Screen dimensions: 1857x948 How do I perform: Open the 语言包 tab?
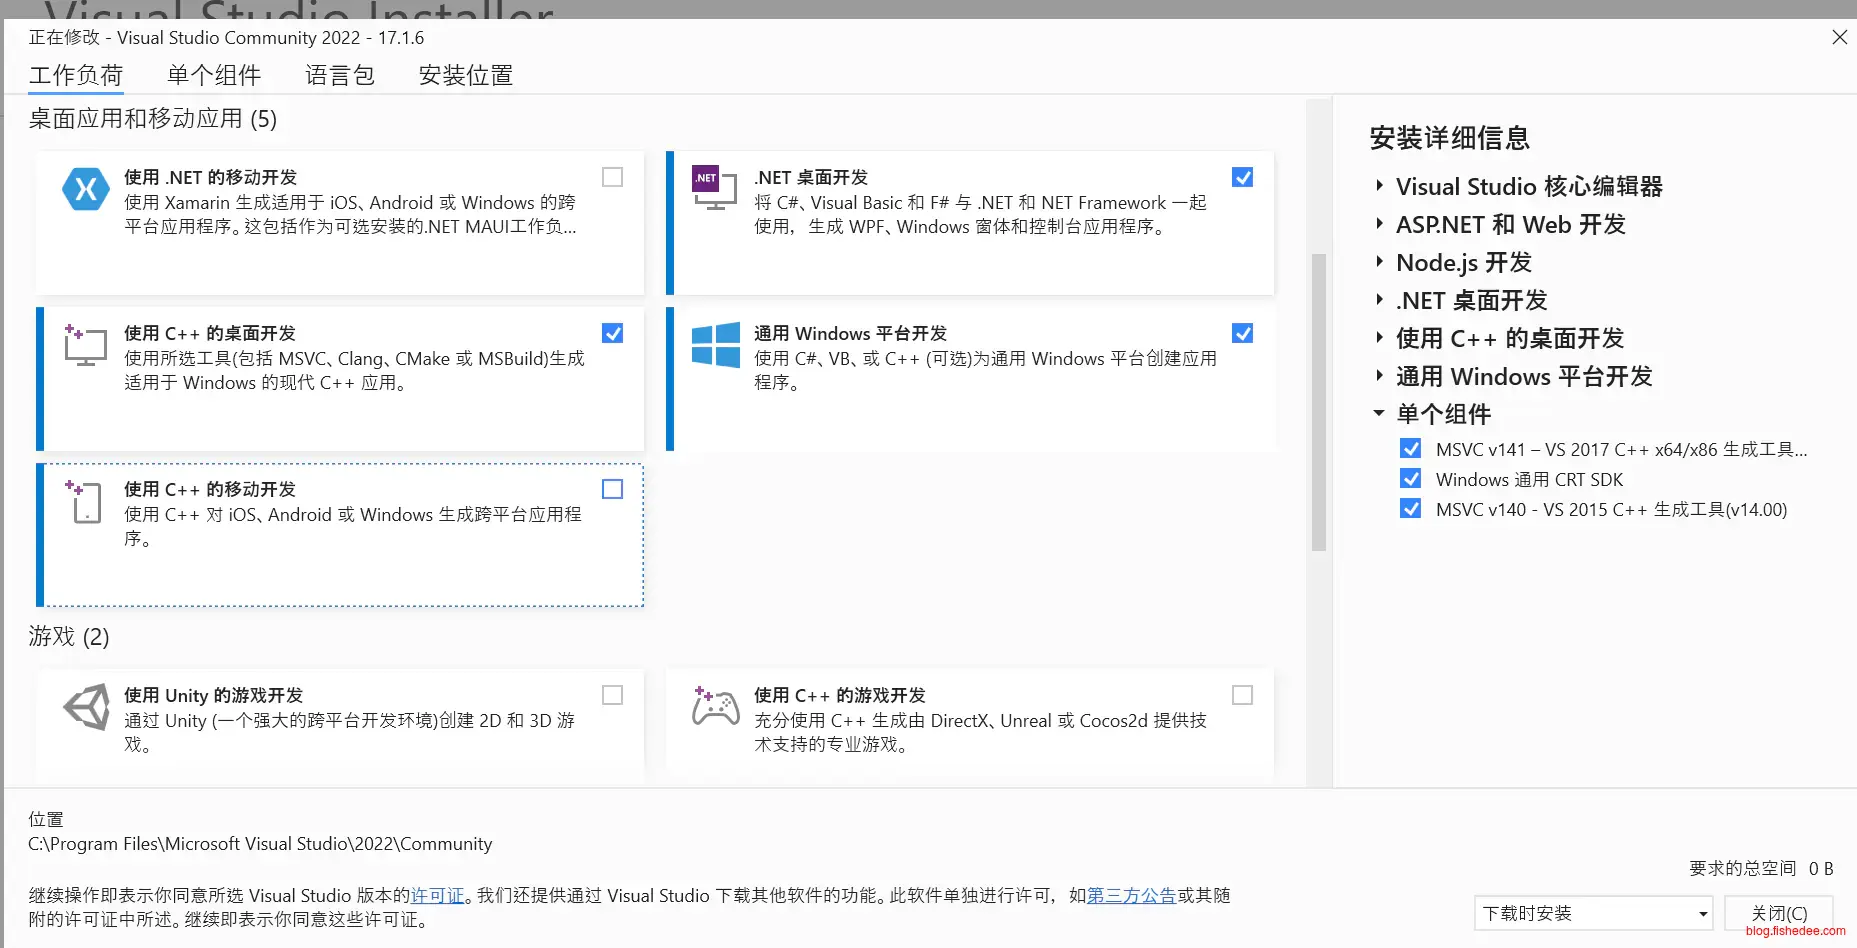[340, 75]
